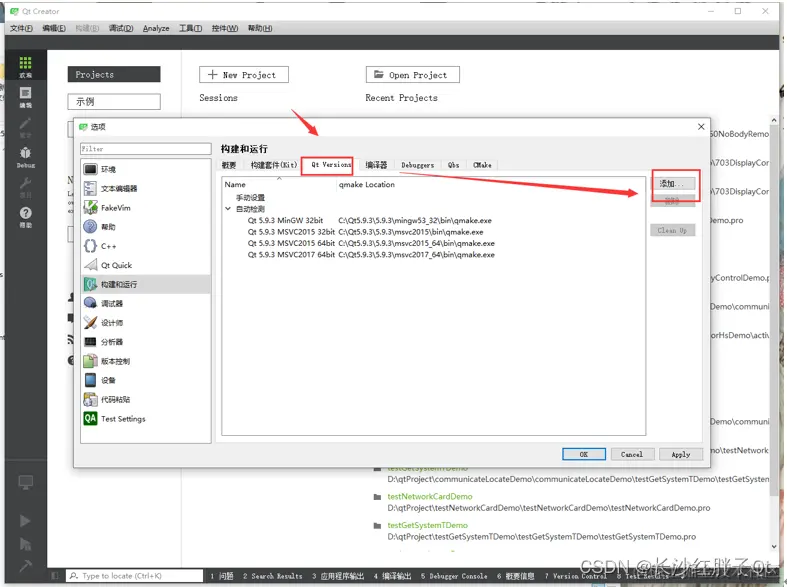787x587 pixels.
Task: Open testNetworkCardDemo recent project link
Action: coord(430,496)
